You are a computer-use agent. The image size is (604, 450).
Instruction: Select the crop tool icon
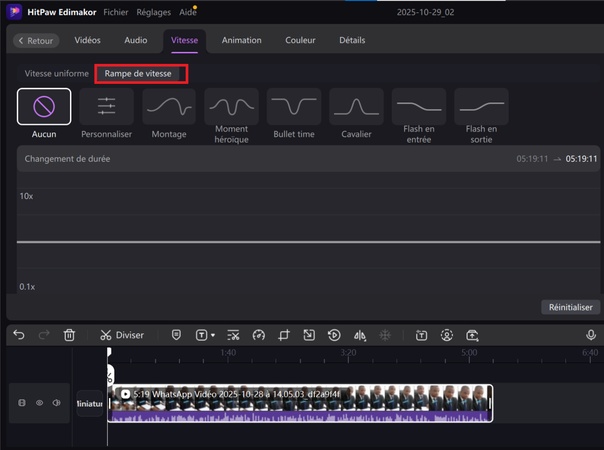click(284, 335)
